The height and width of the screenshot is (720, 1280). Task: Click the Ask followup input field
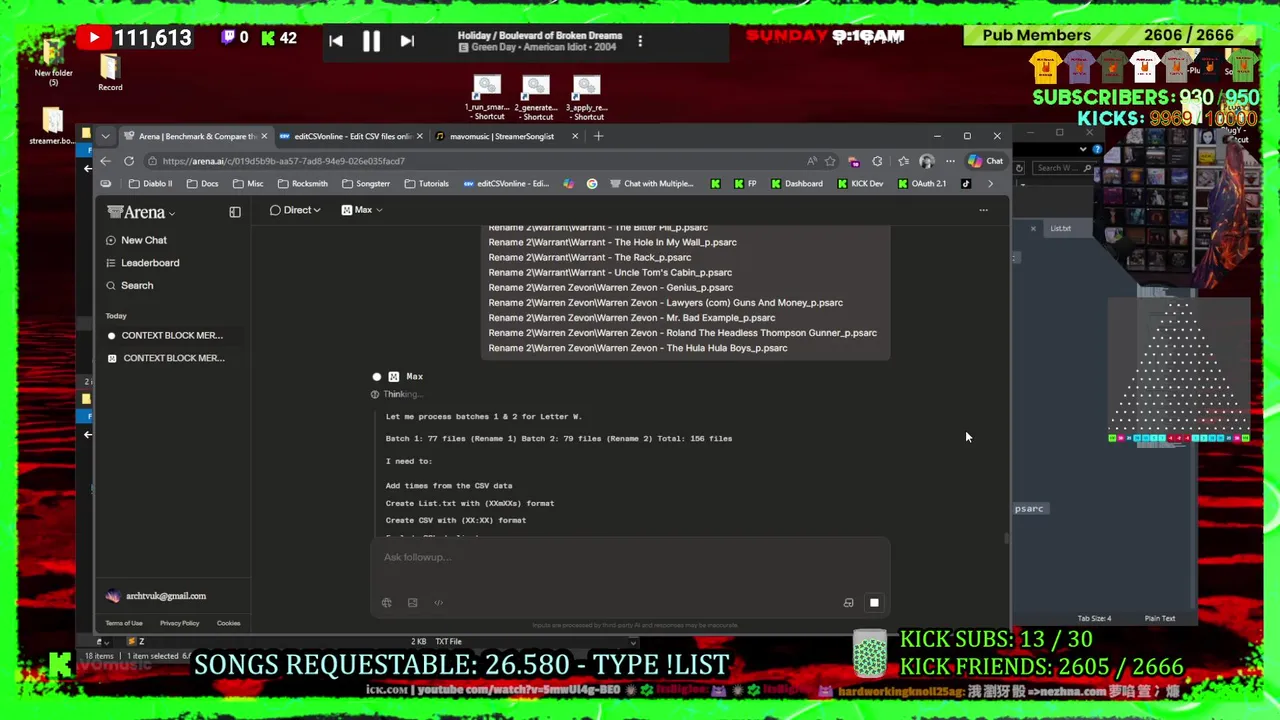point(630,558)
